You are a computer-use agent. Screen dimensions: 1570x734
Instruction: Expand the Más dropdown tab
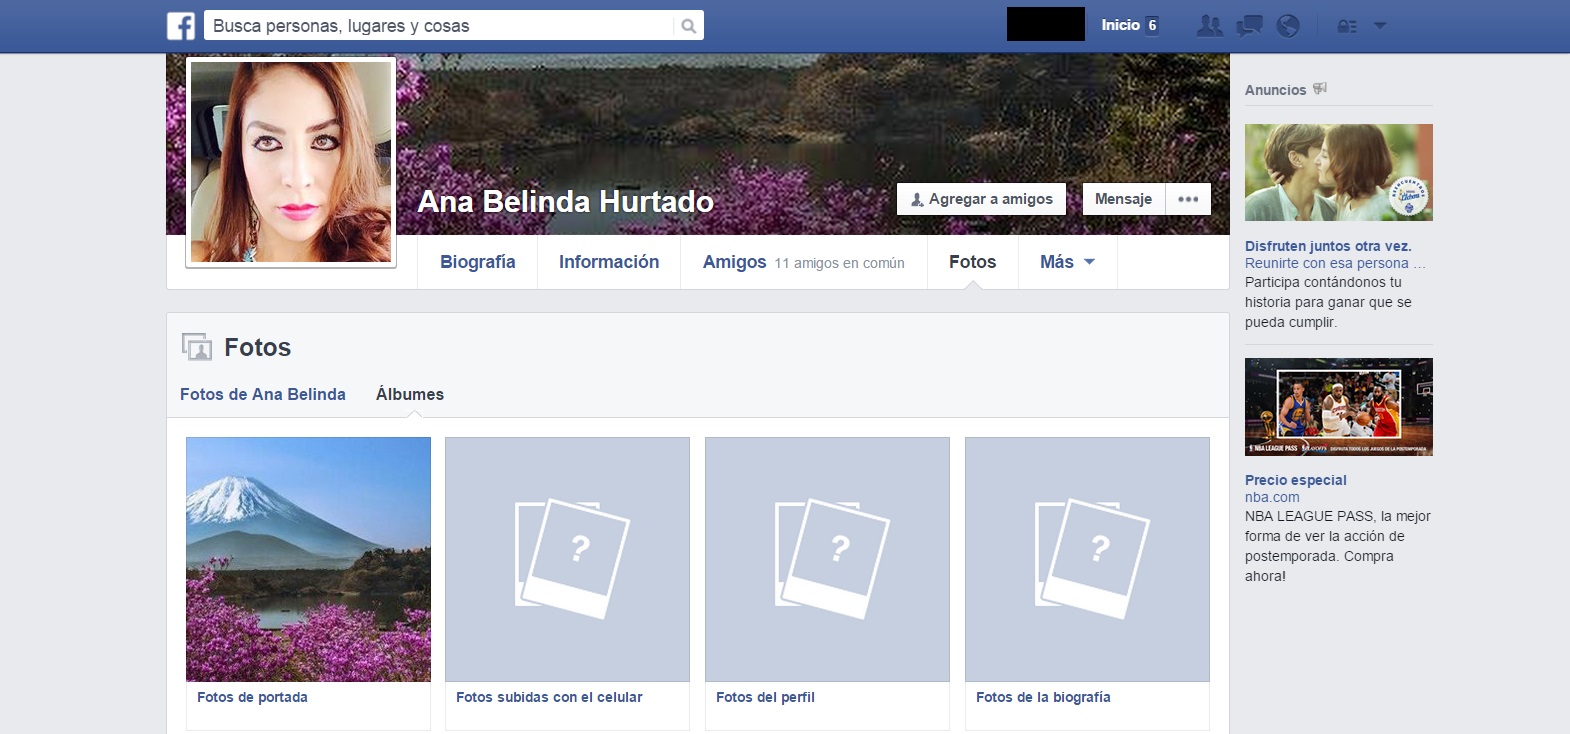pyautogui.click(x=1067, y=262)
